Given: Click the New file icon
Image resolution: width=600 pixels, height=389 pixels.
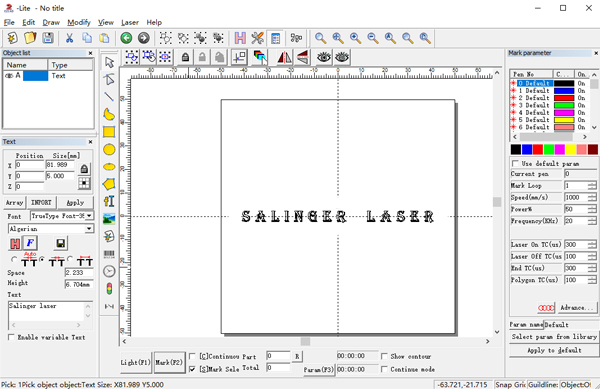Looking at the screenshot, I should point(12,38).
